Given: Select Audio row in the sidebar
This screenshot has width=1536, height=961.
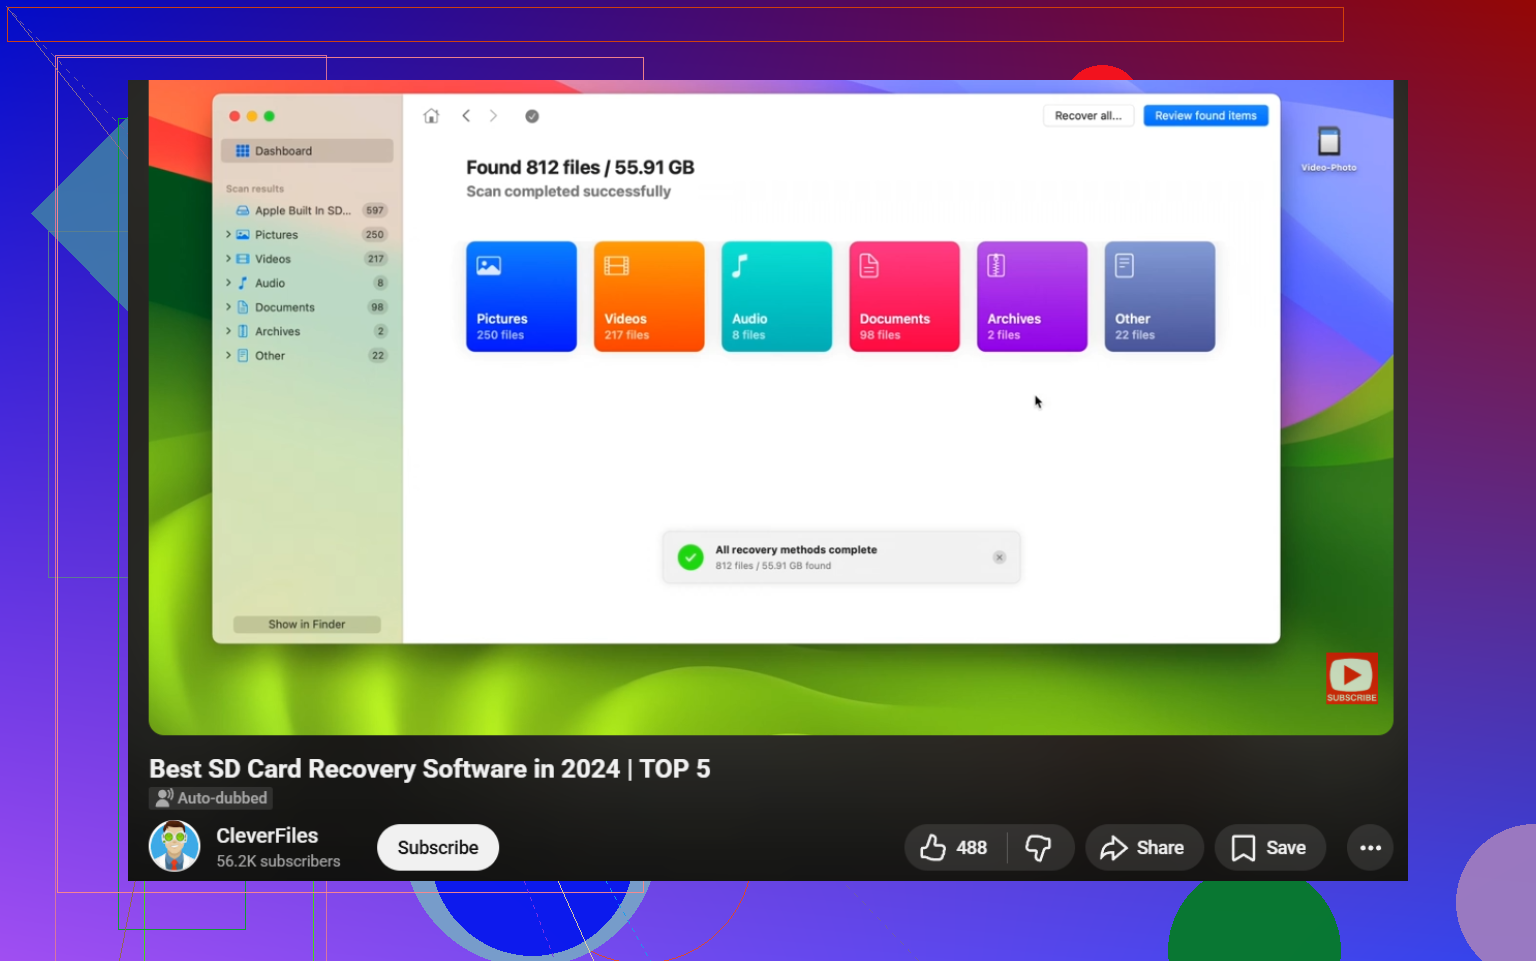Looking at the screenshot, I should click(306, 283).
